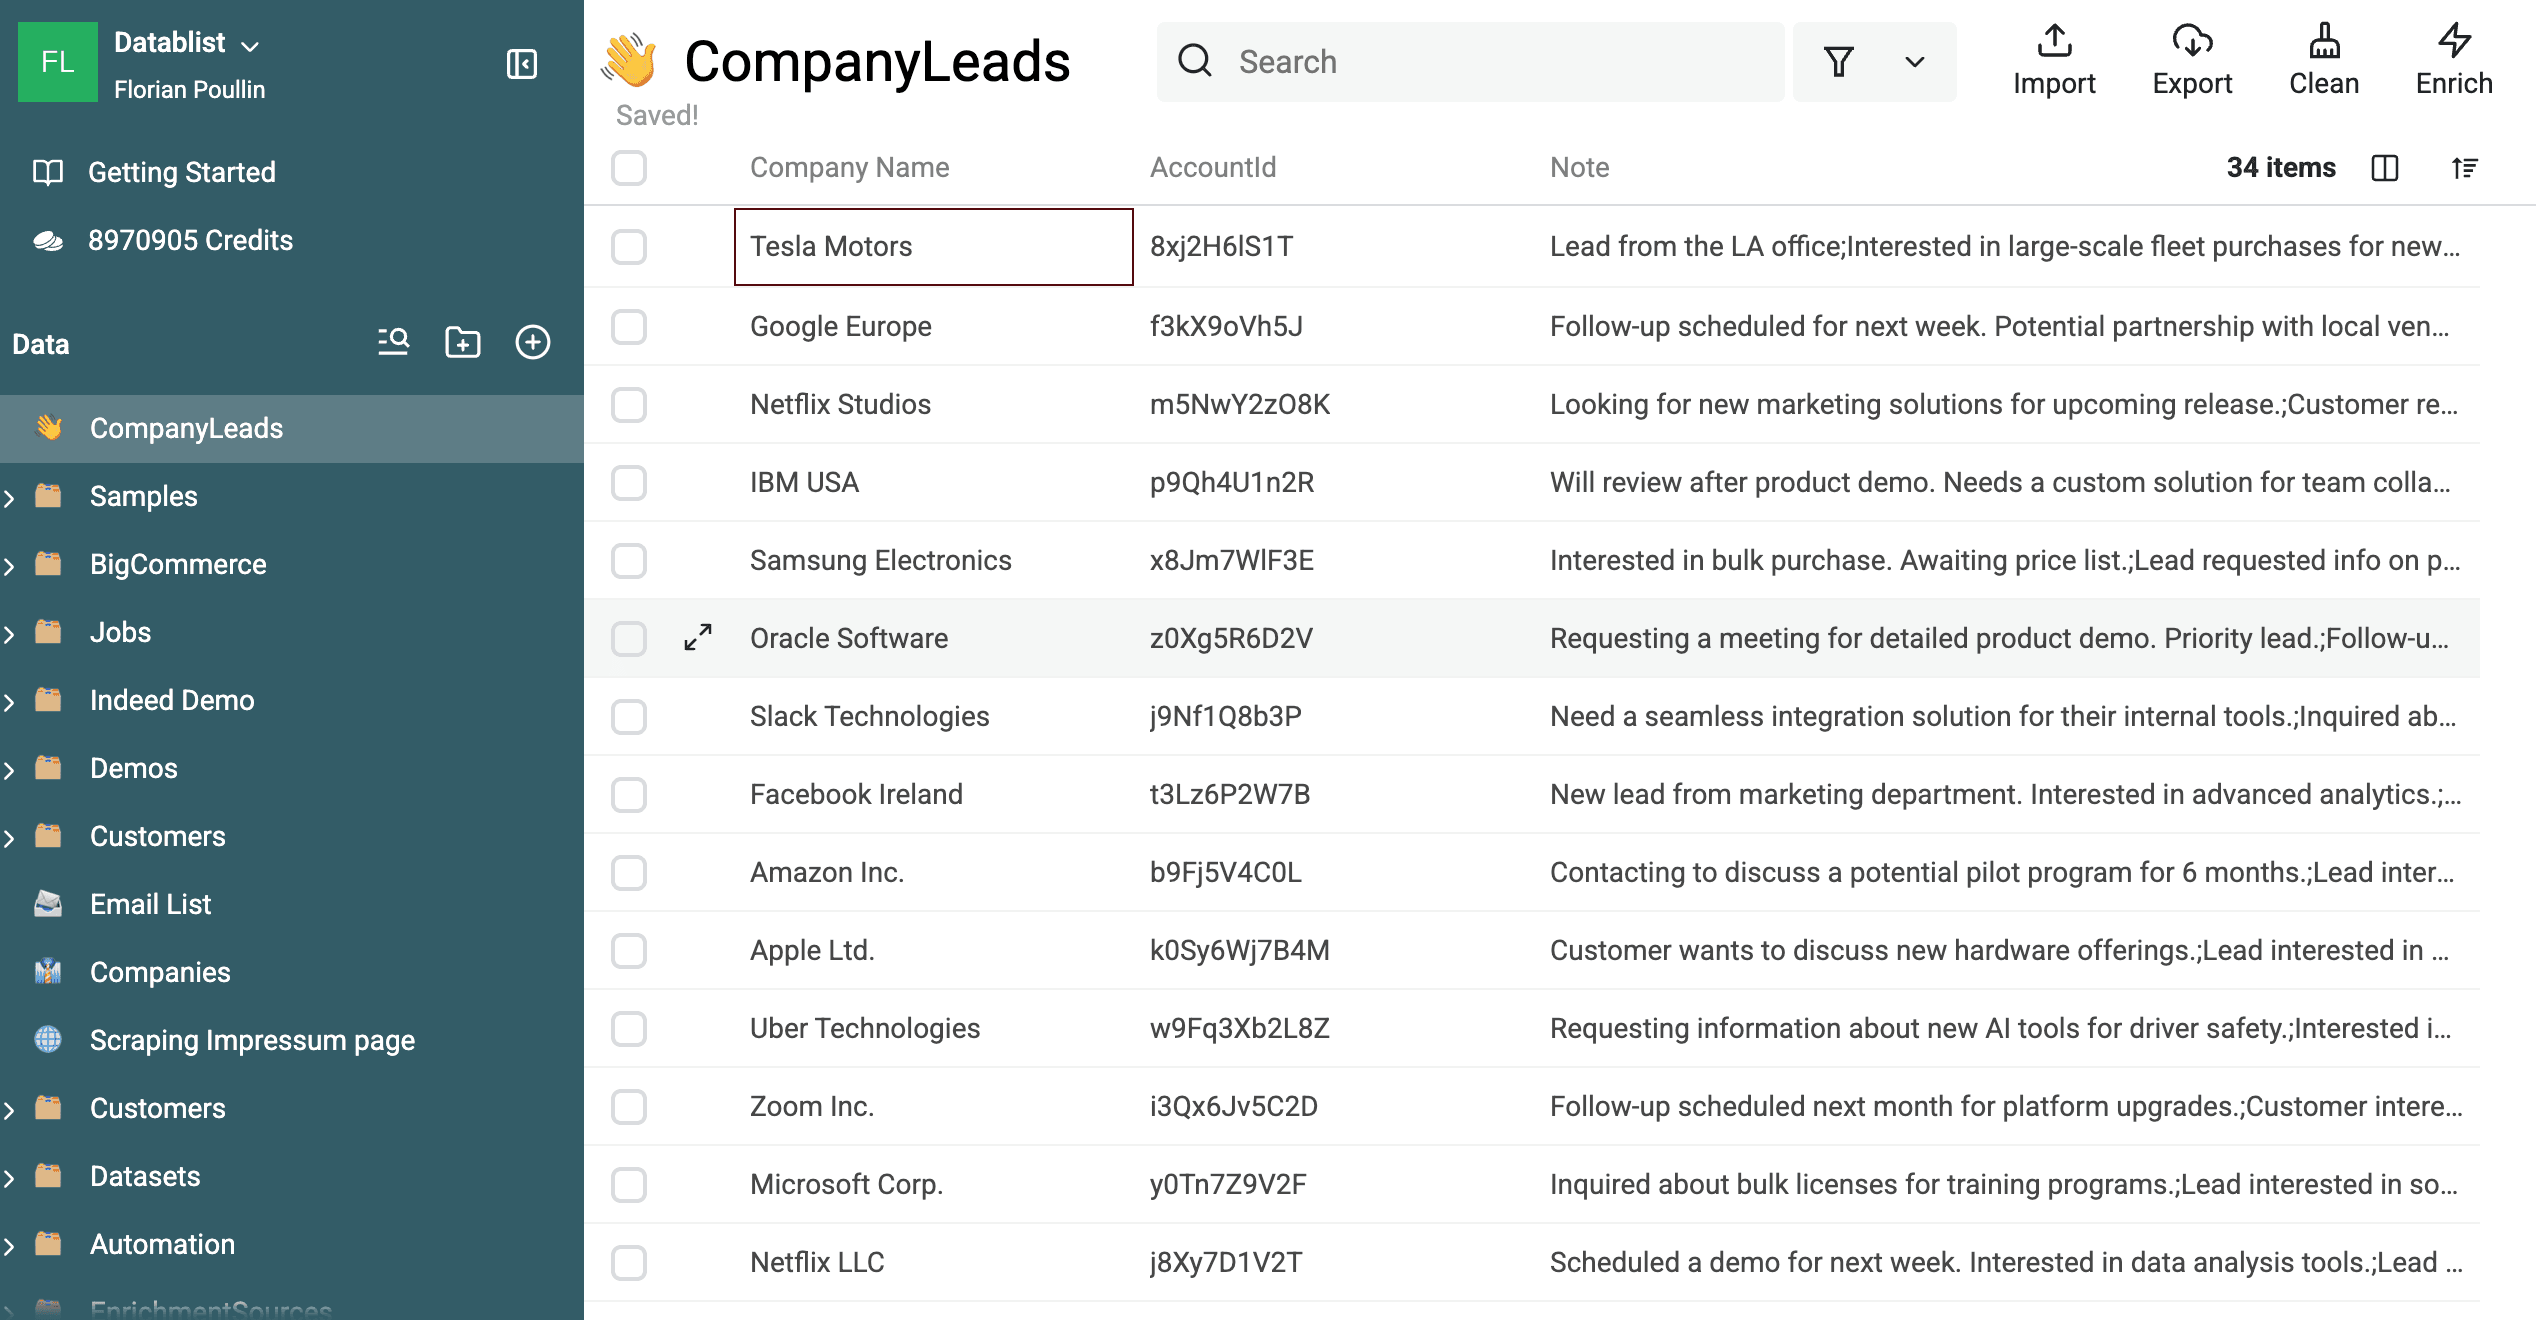Expand the BigCommerce folder
2536x1320 pixels.
pos(10,564)
